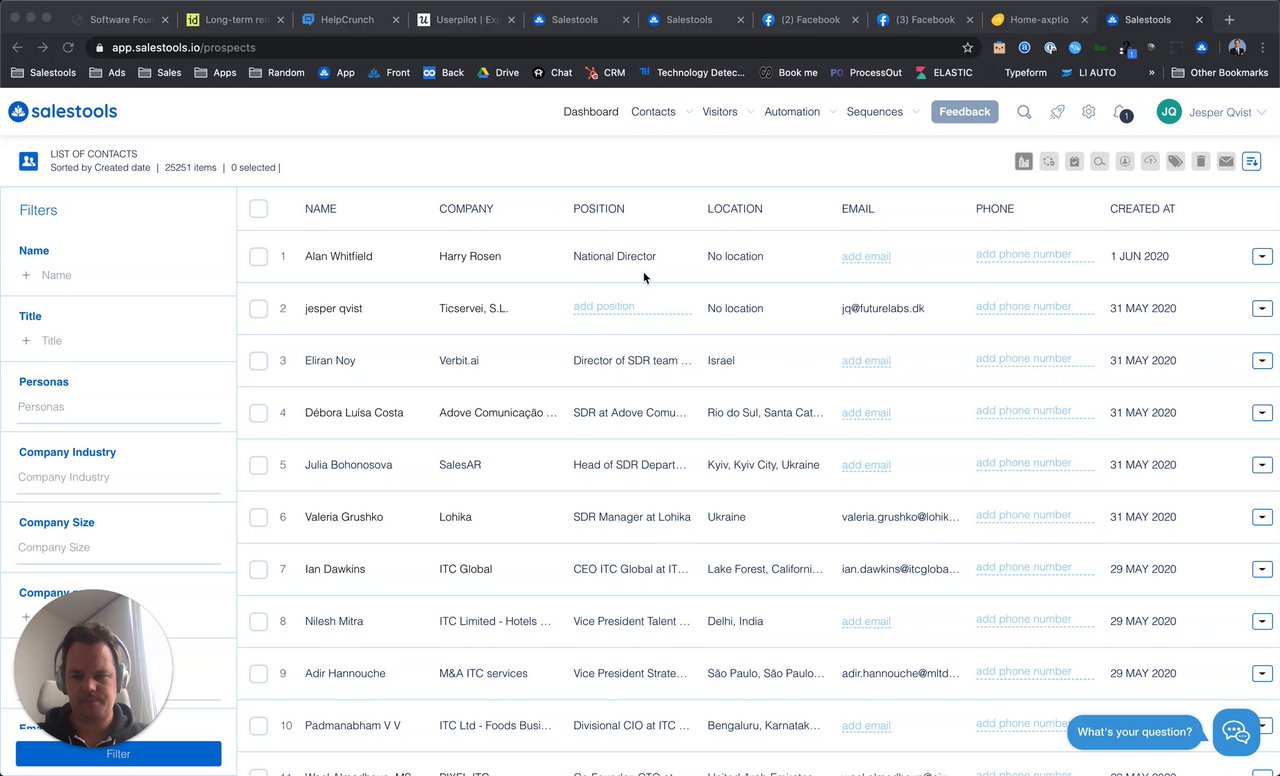Click the plus icon beside Title filter
The height and width of the screenshot is (776, 1280).
pyautogui.click(x=26, y=341)
